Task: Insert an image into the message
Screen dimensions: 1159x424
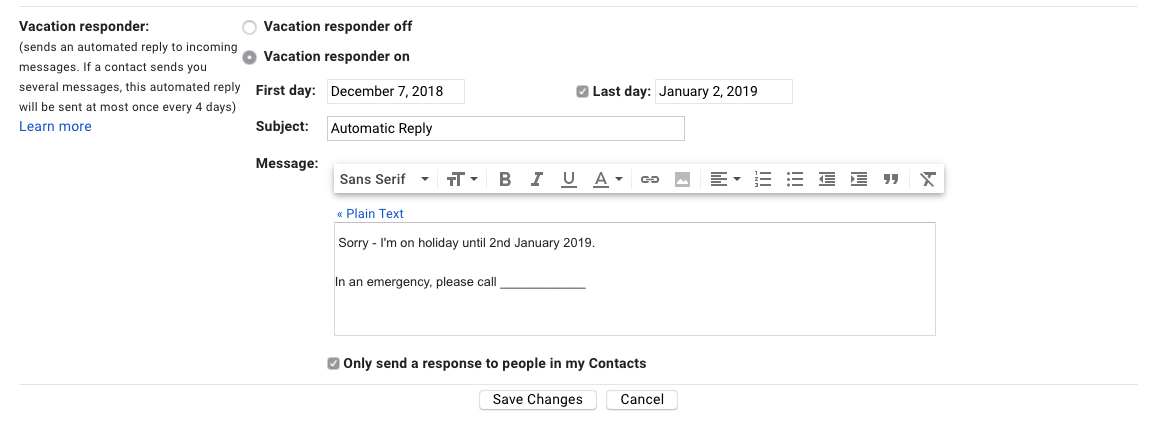Action: 683,179
